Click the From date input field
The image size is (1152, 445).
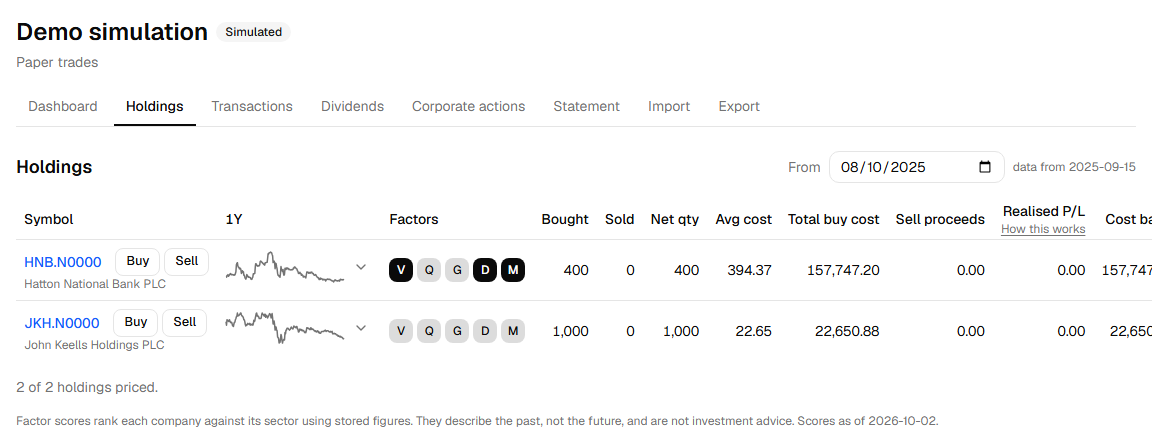[x=916, y=167]
